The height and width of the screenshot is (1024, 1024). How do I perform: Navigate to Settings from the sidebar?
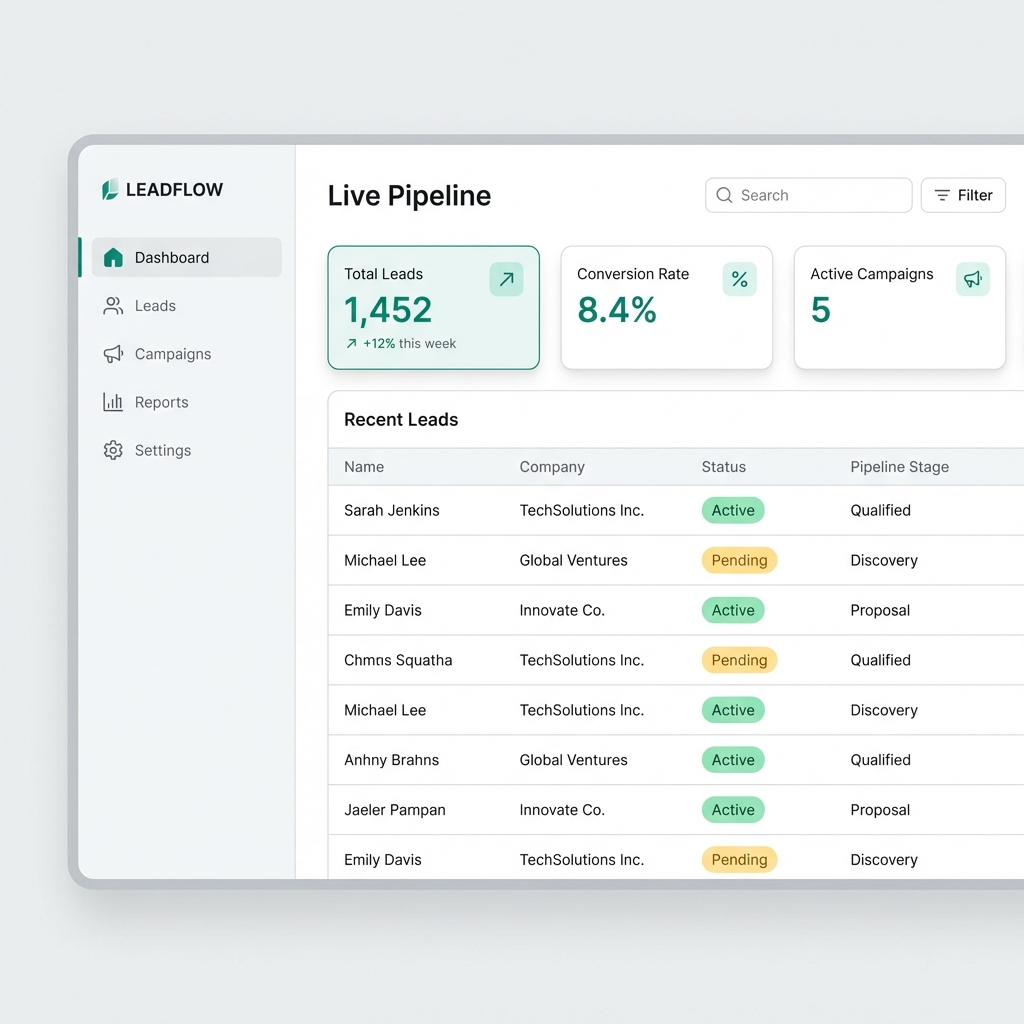point(162,450)
